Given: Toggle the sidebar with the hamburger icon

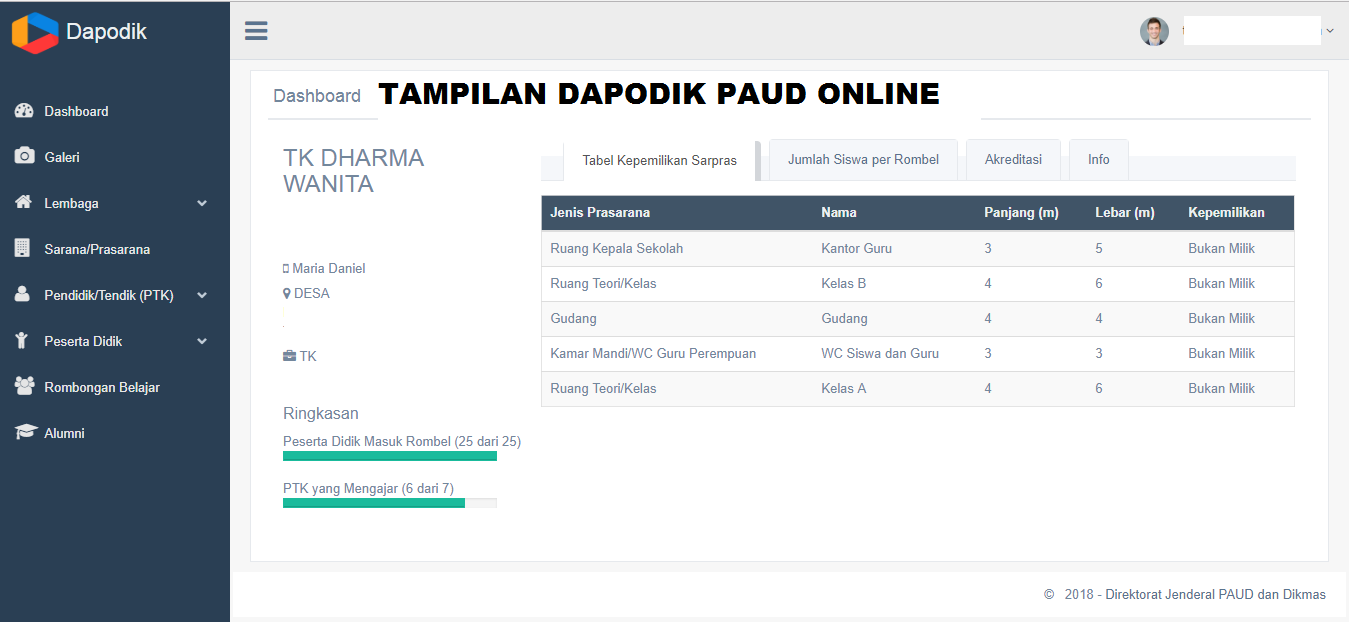Looking at the screenshot, I should (256, 30).
